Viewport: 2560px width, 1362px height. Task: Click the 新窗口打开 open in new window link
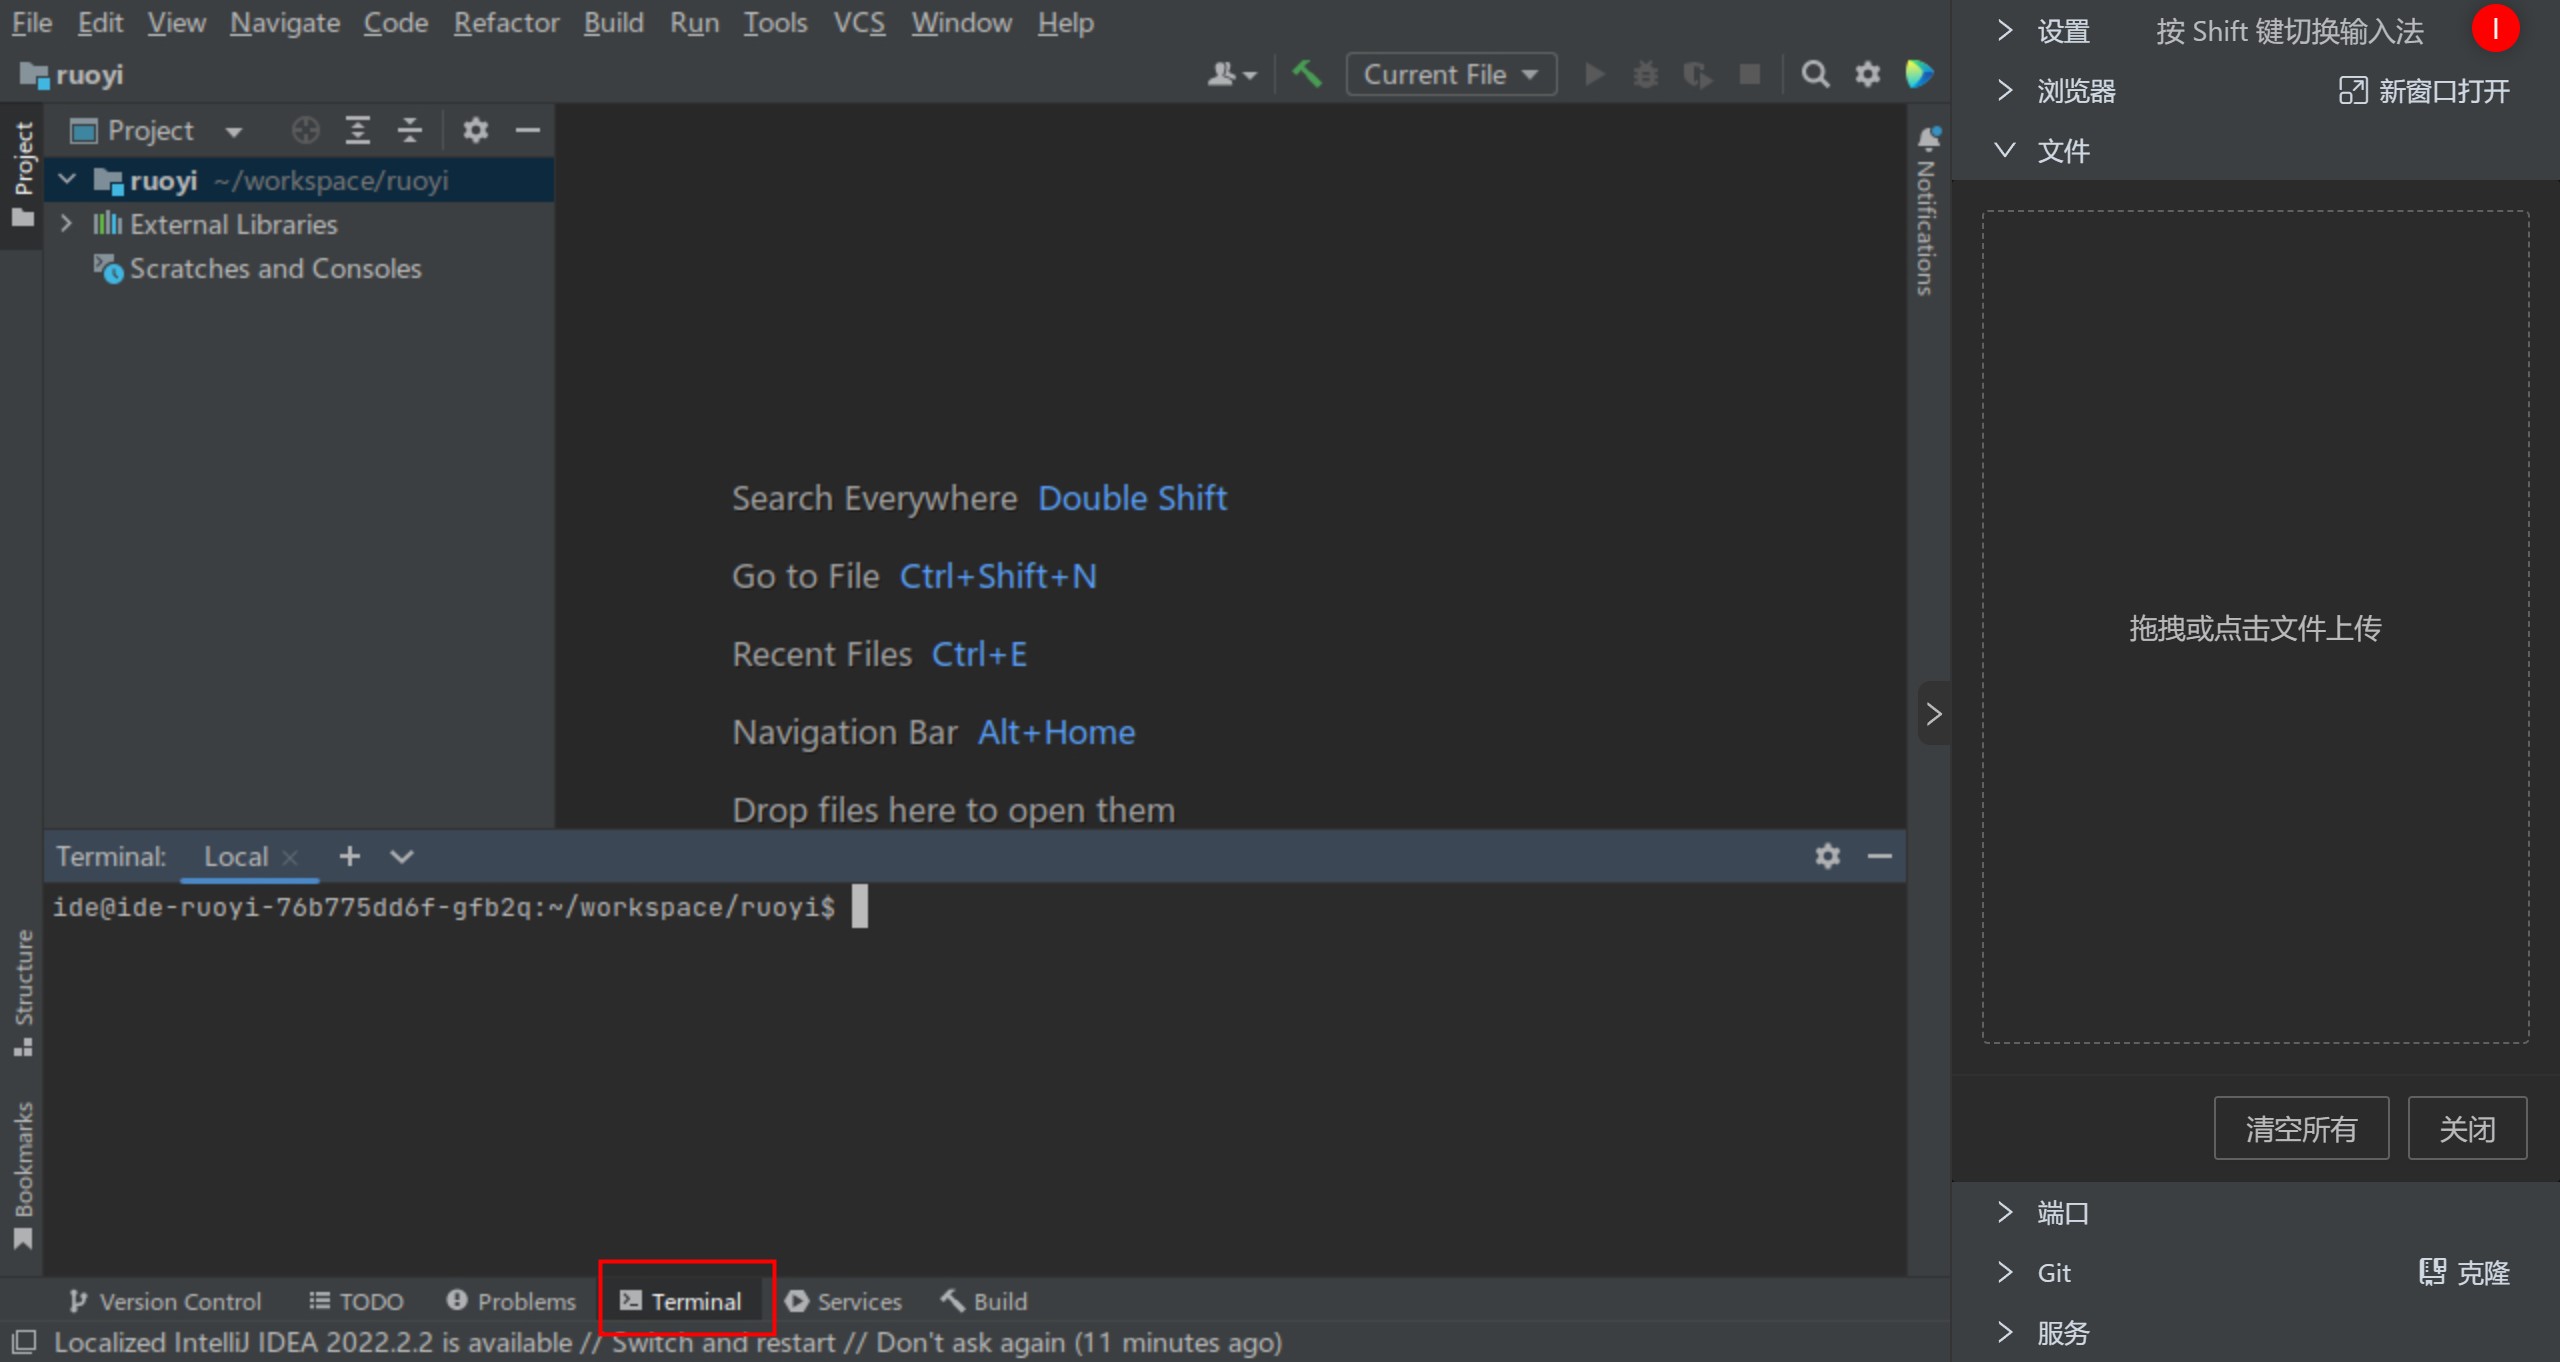coord(2424,91)
